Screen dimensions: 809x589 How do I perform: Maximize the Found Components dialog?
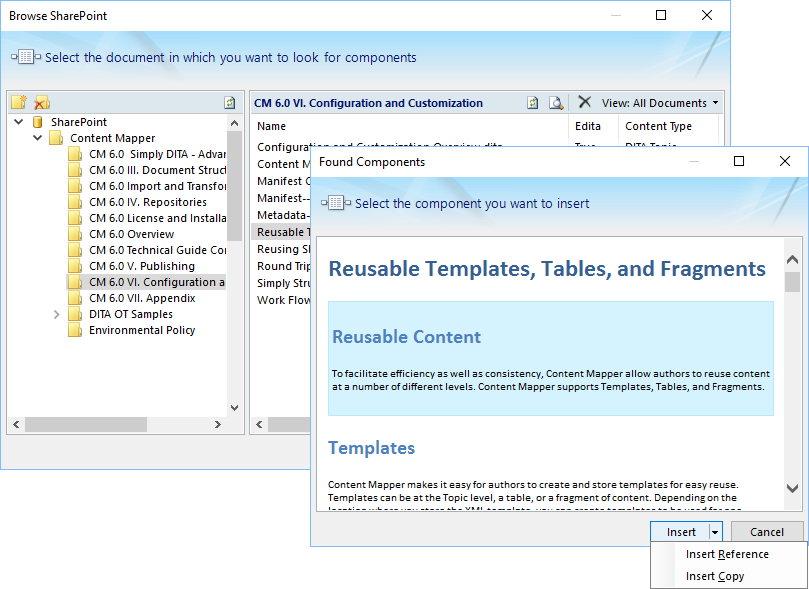(739, 161)
